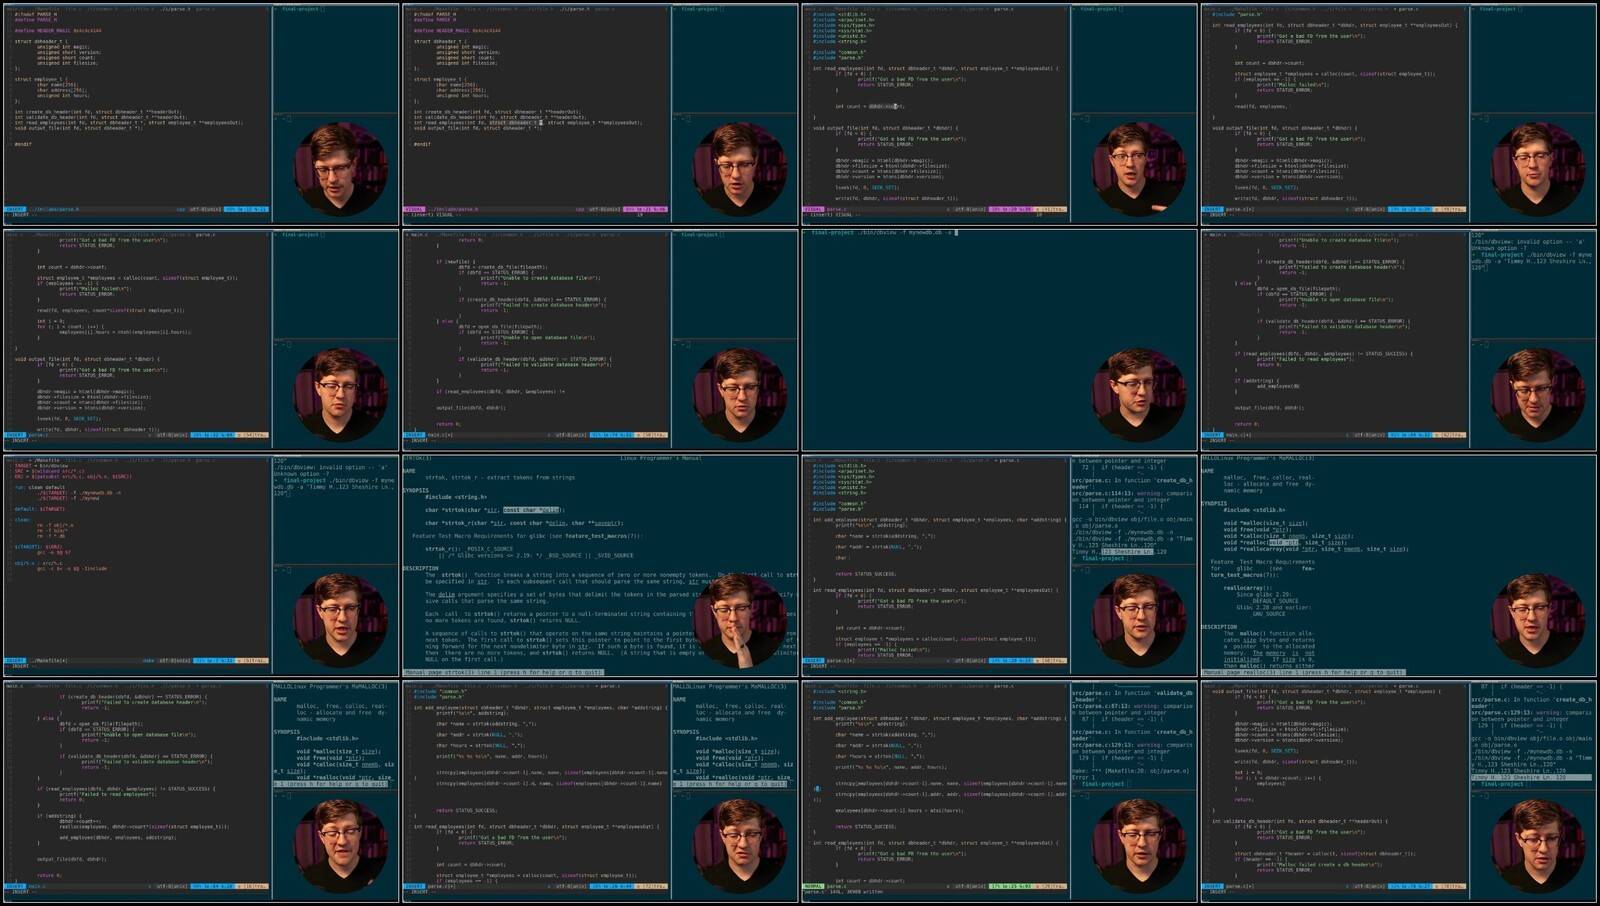Open the frame showing parse.h in INSERT mode

(x=201, y=114)
